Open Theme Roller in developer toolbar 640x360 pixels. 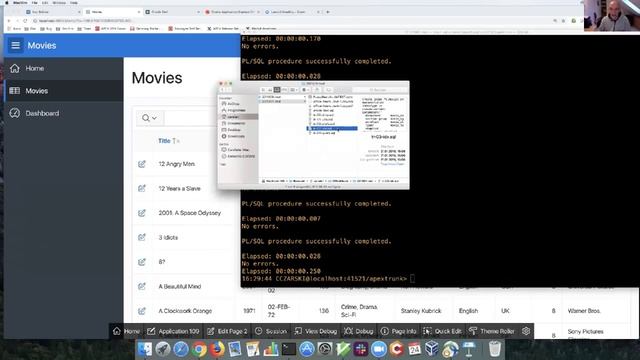click(492, 331)
